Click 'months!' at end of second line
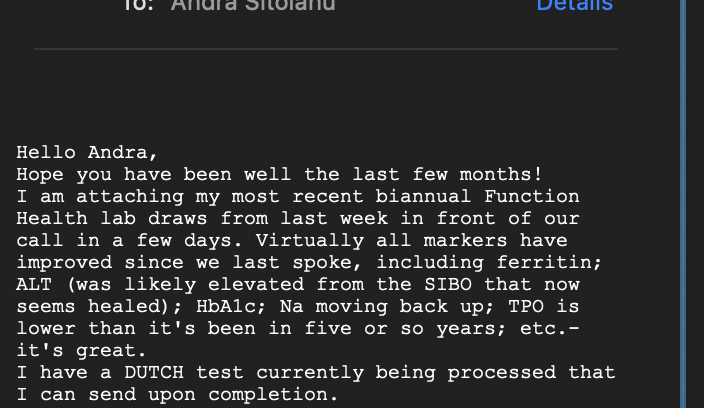Screen dimensions: 704x408 502,174
